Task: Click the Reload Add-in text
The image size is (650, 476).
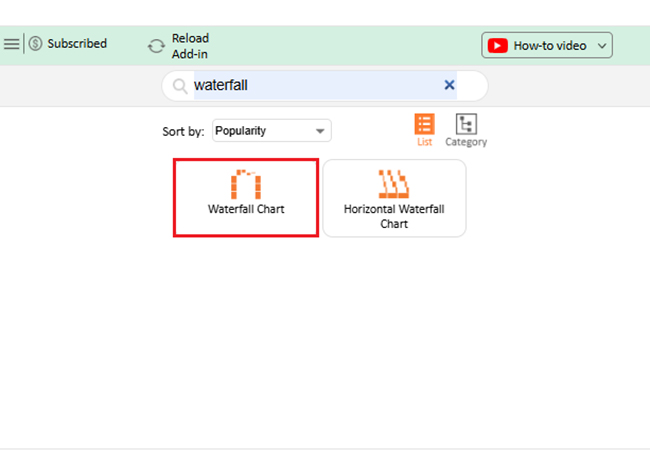Action: coord(190,46)
